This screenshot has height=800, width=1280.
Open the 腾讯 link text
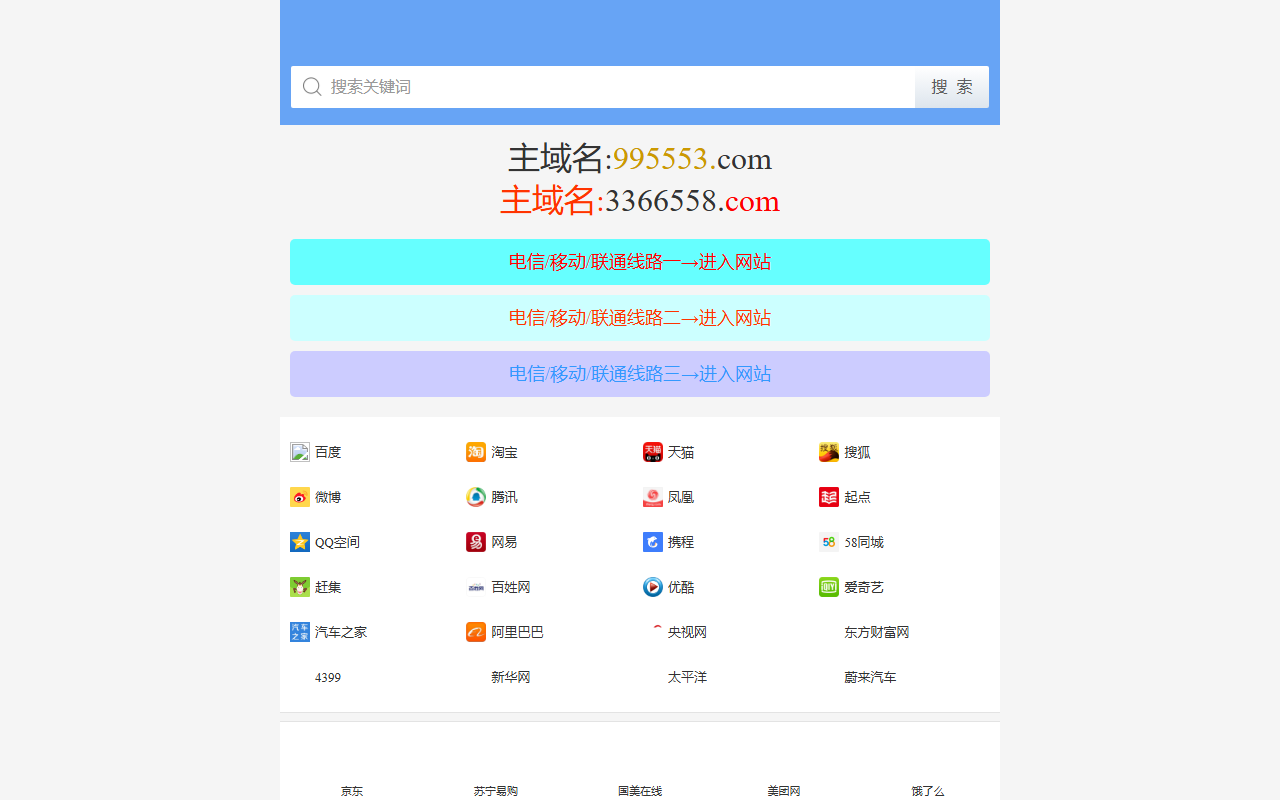pyautogui.click(x=504, y=497)
